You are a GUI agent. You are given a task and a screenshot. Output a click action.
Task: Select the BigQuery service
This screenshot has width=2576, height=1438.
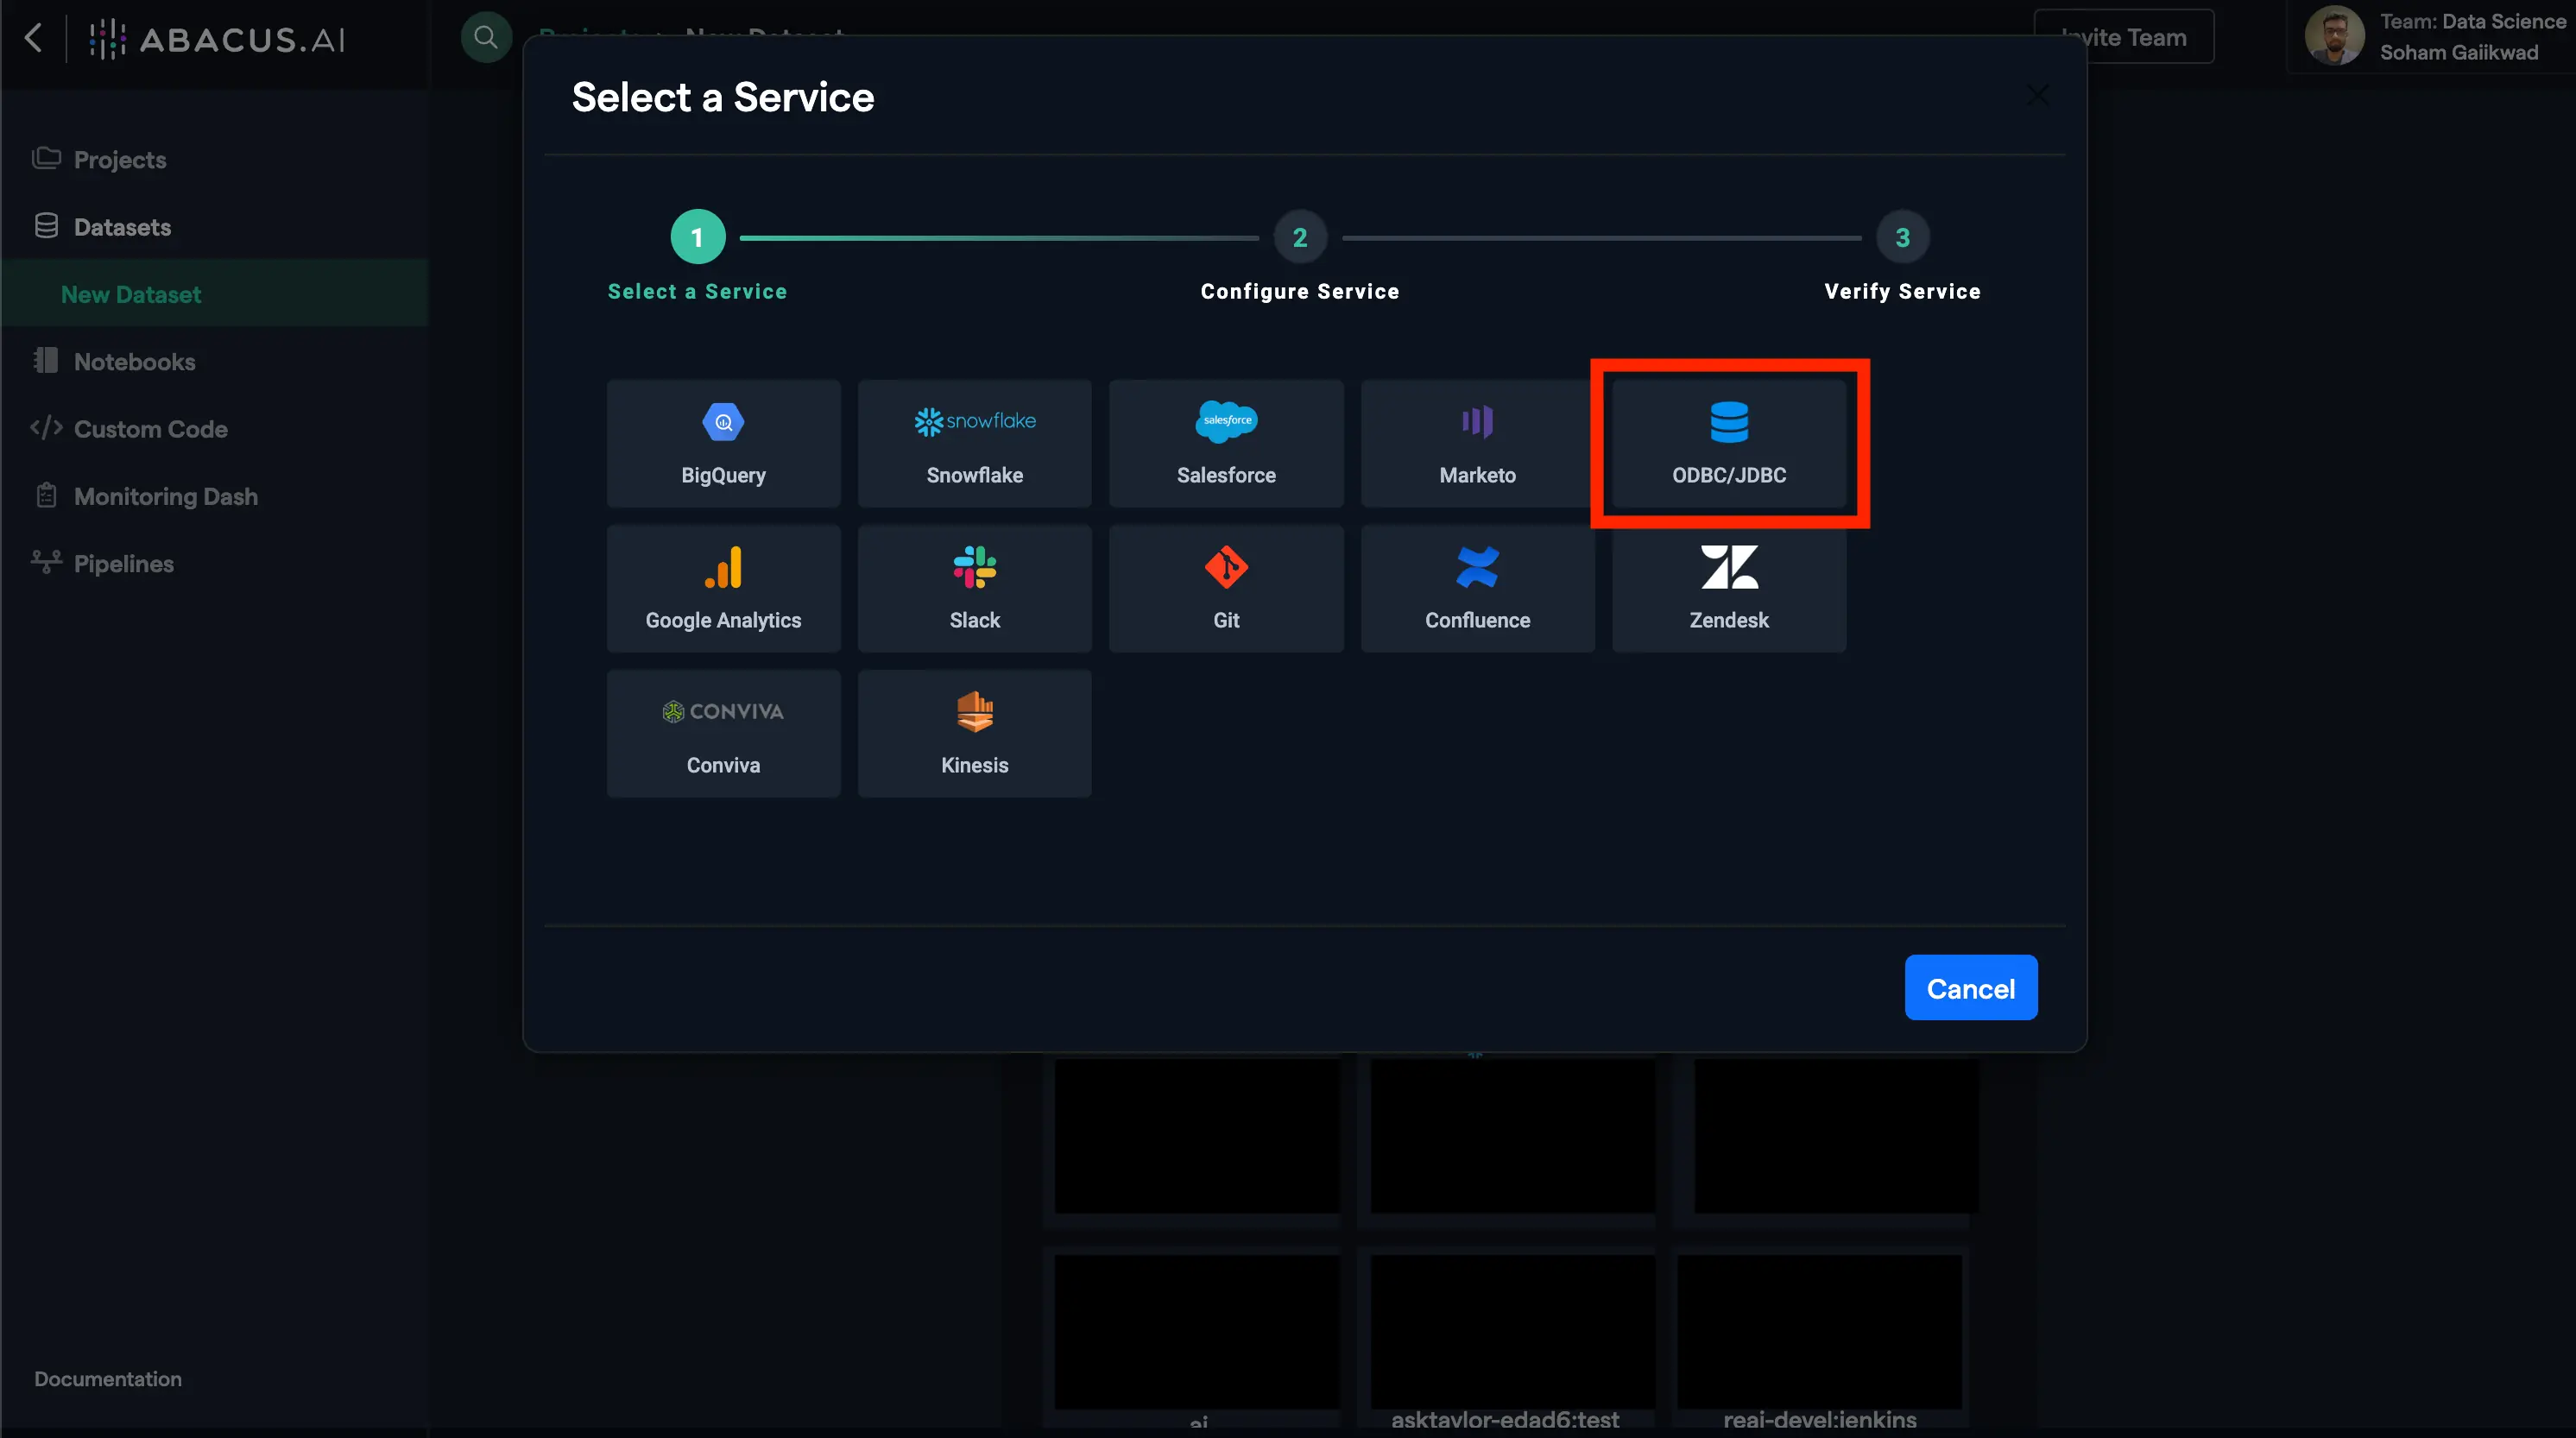point(723,443)
